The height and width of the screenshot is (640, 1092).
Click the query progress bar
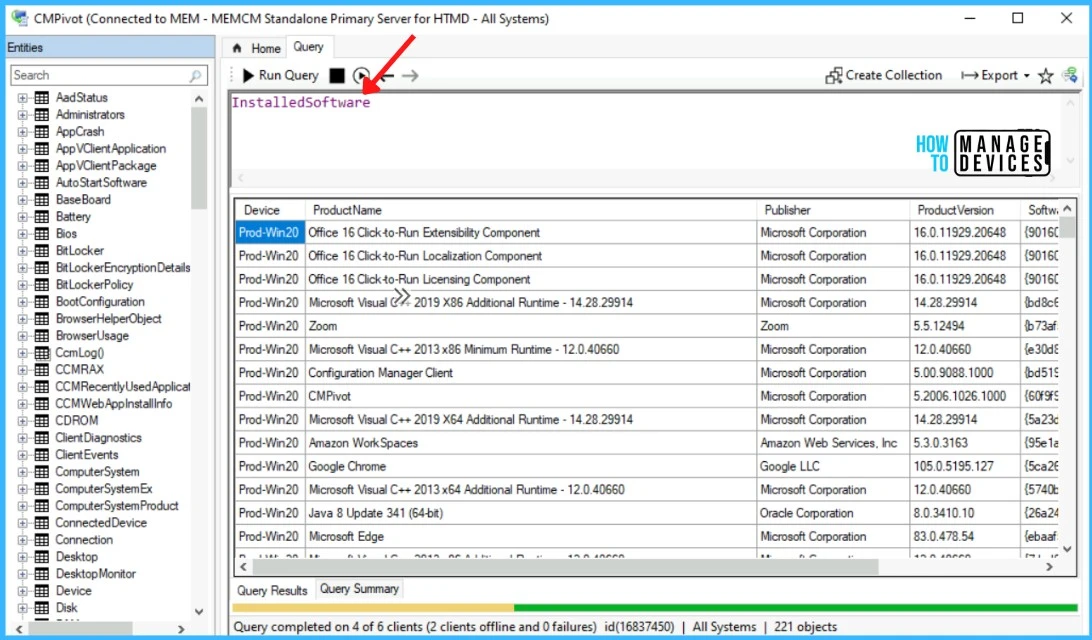click(655, 608)
